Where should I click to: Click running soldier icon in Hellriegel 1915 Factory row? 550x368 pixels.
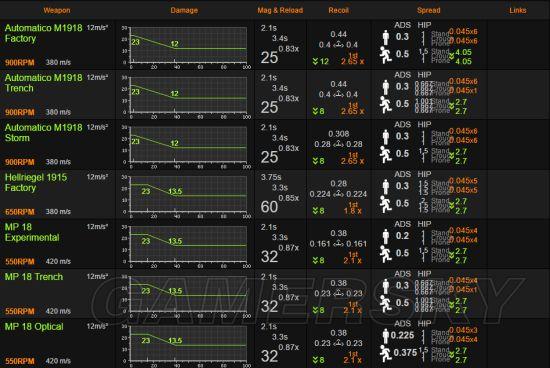click(x=385, y=205)
